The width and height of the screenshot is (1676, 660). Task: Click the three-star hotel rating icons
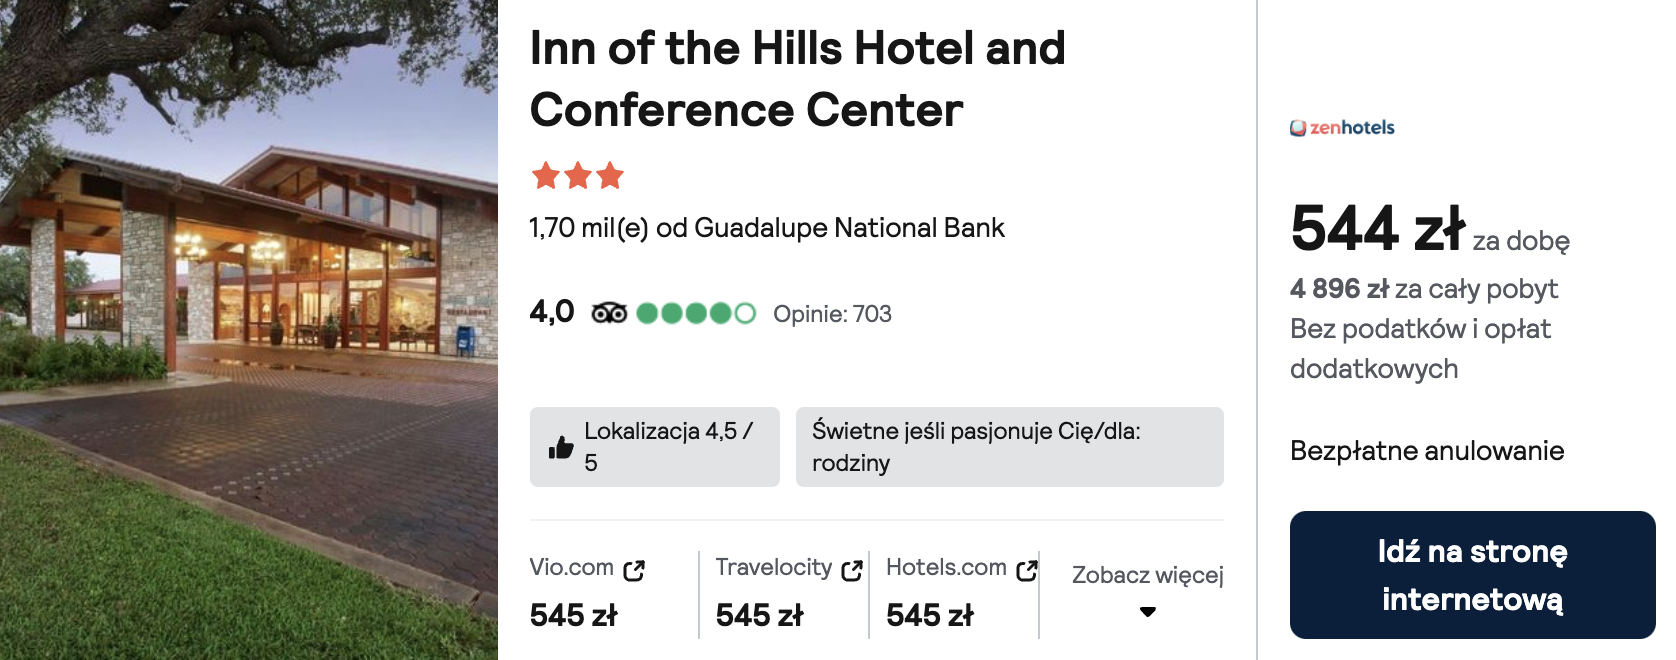pos(578,176)
